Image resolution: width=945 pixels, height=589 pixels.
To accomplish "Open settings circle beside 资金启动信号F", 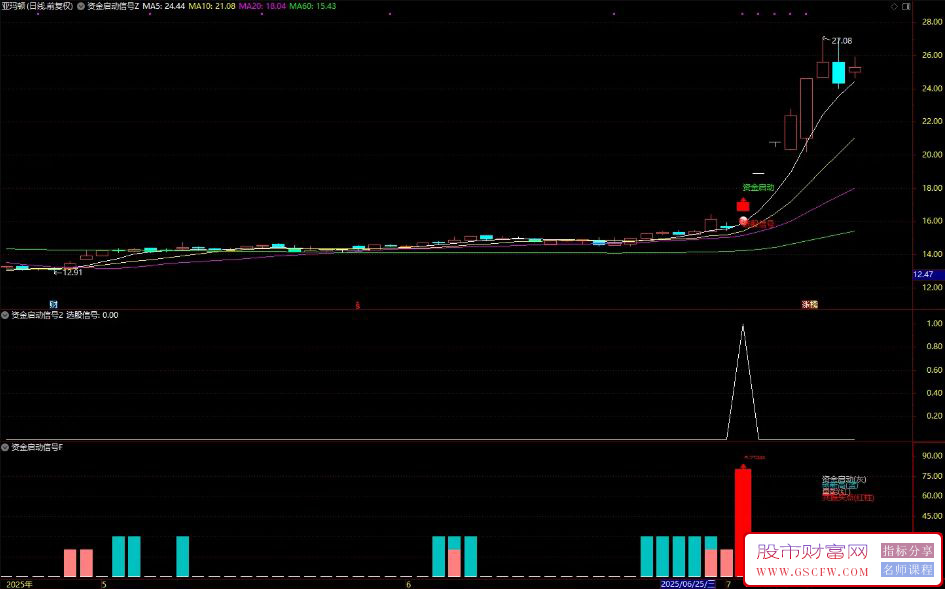I will coord(5,448).
